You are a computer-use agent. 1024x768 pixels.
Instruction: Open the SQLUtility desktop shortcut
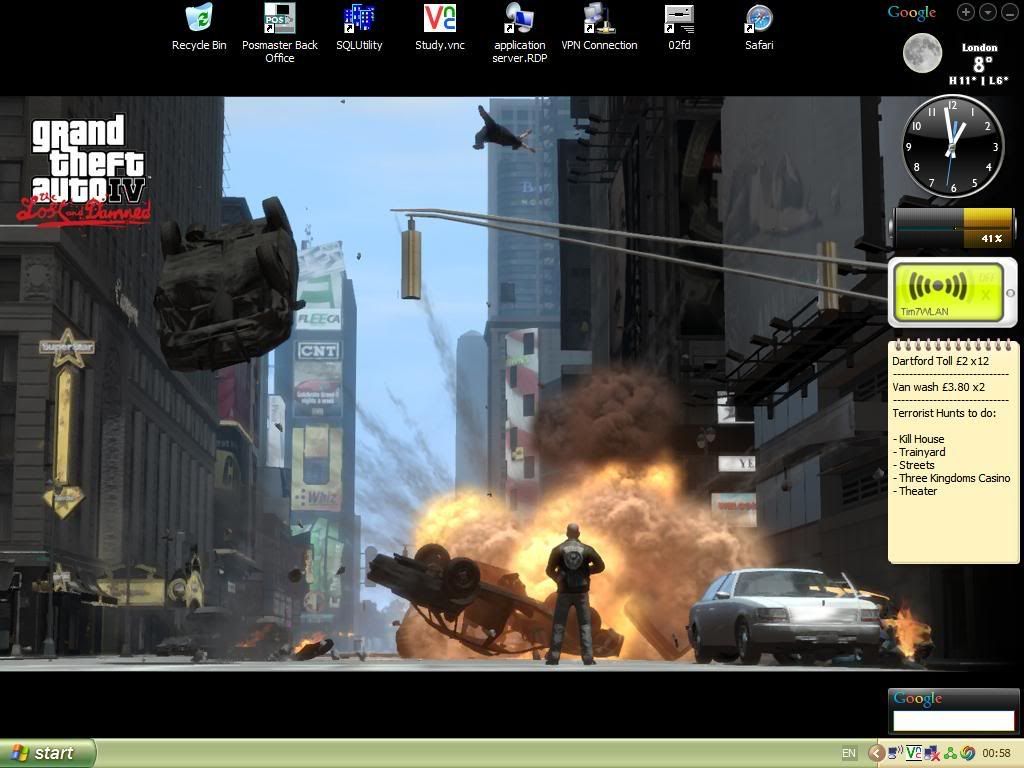coord(359,27)
